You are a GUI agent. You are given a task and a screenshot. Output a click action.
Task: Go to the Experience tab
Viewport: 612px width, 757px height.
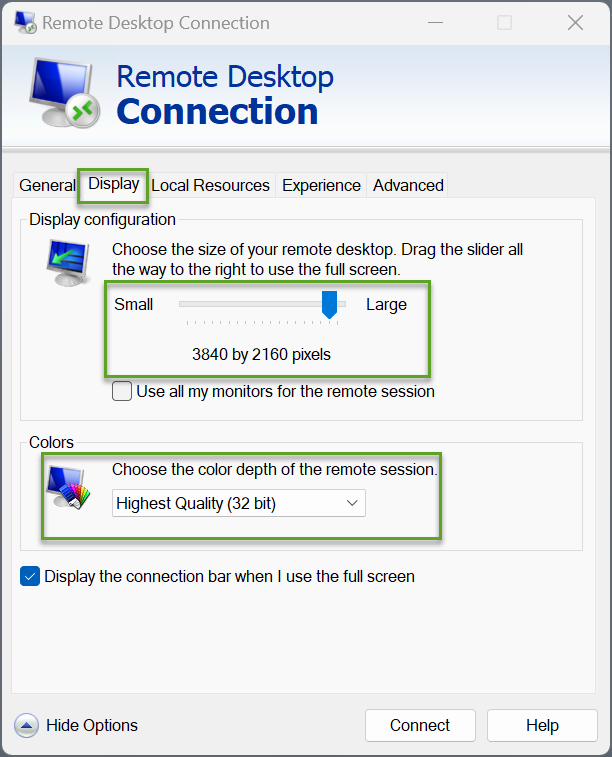321,185
